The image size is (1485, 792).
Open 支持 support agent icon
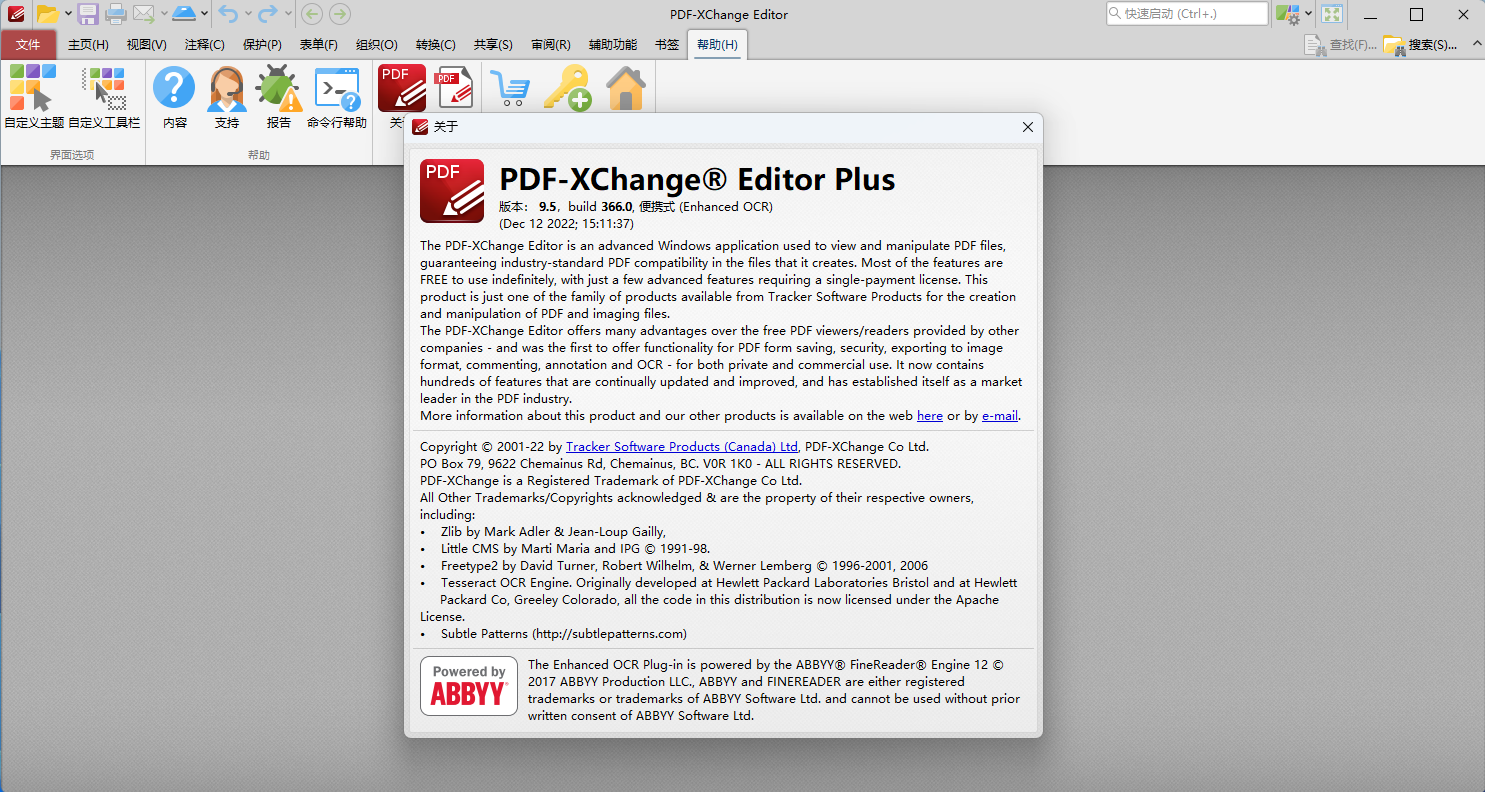pos(227,97)
